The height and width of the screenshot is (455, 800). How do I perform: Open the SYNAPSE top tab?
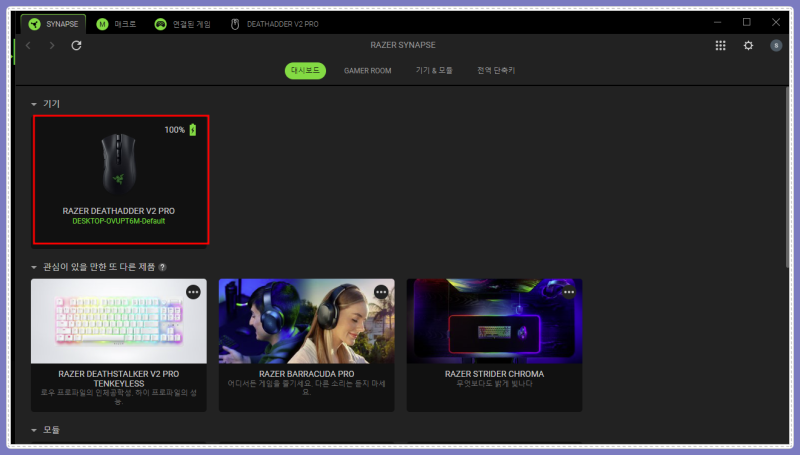(x=53, y=24)
